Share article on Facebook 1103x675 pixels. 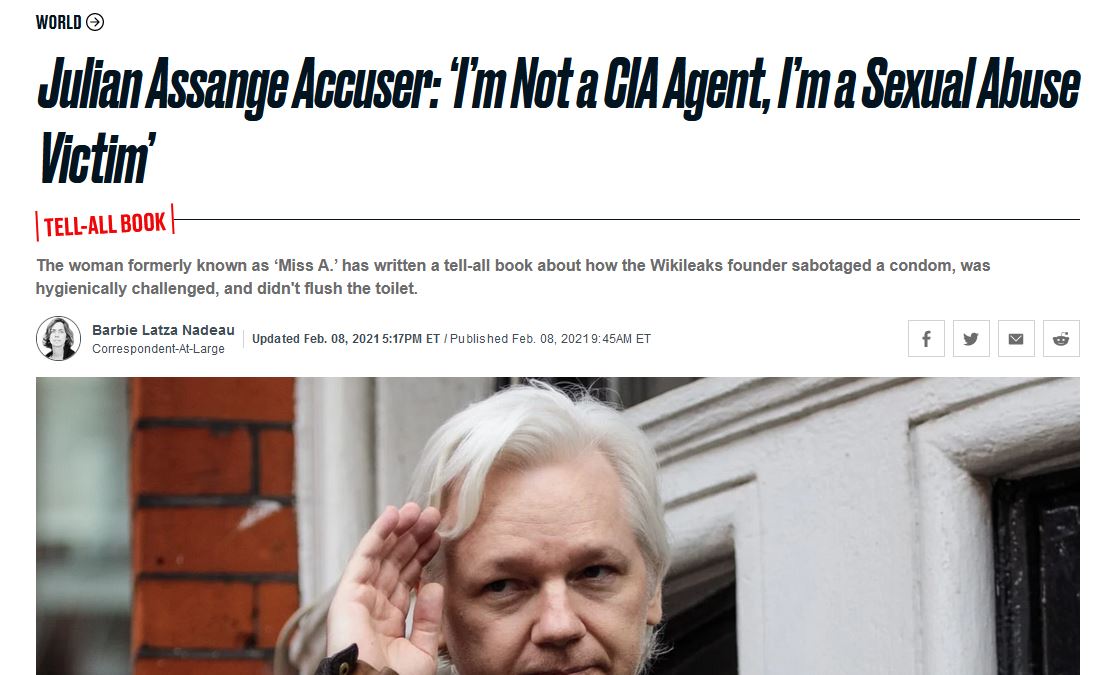(926, 339)
